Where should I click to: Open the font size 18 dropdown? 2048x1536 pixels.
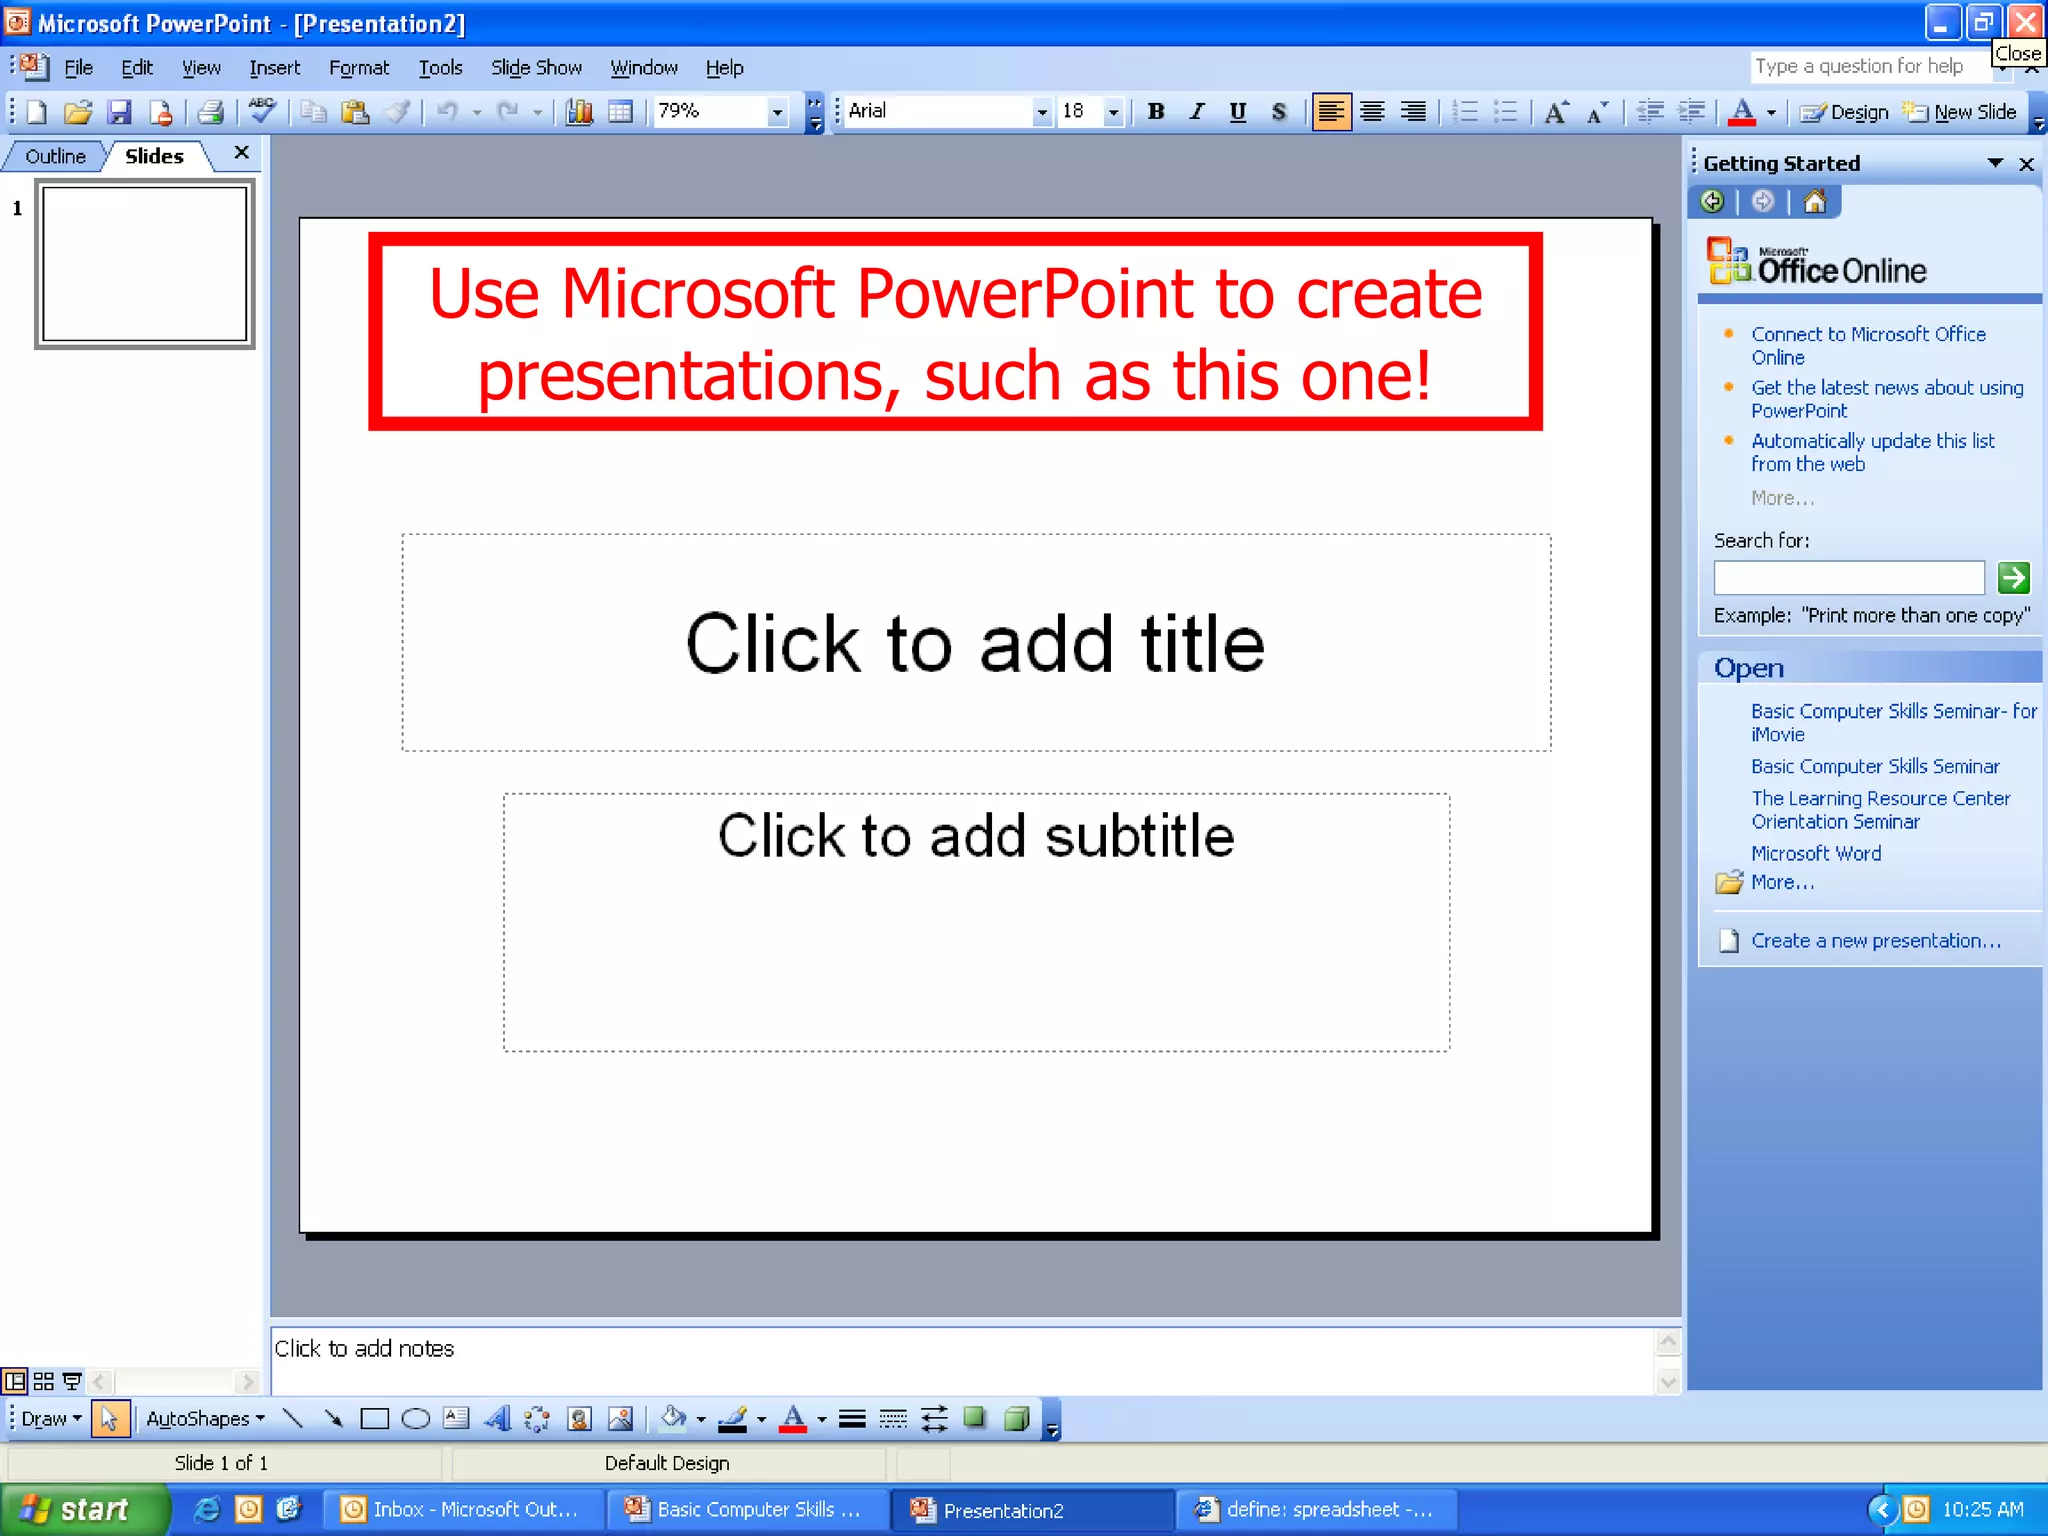tap(1113, 112)
